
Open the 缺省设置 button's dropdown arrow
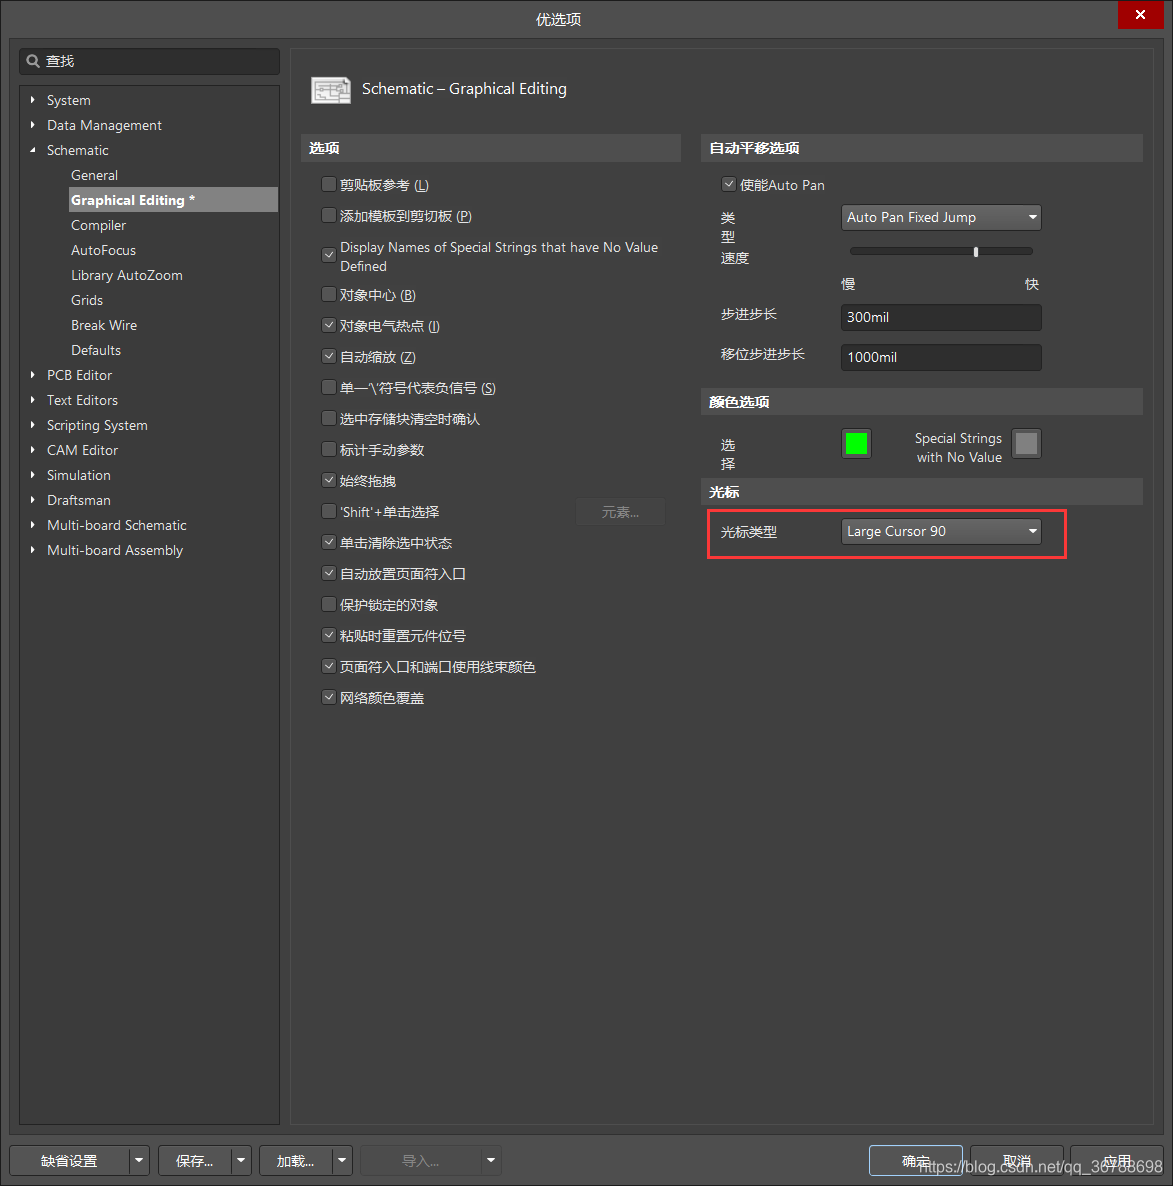139,1161
